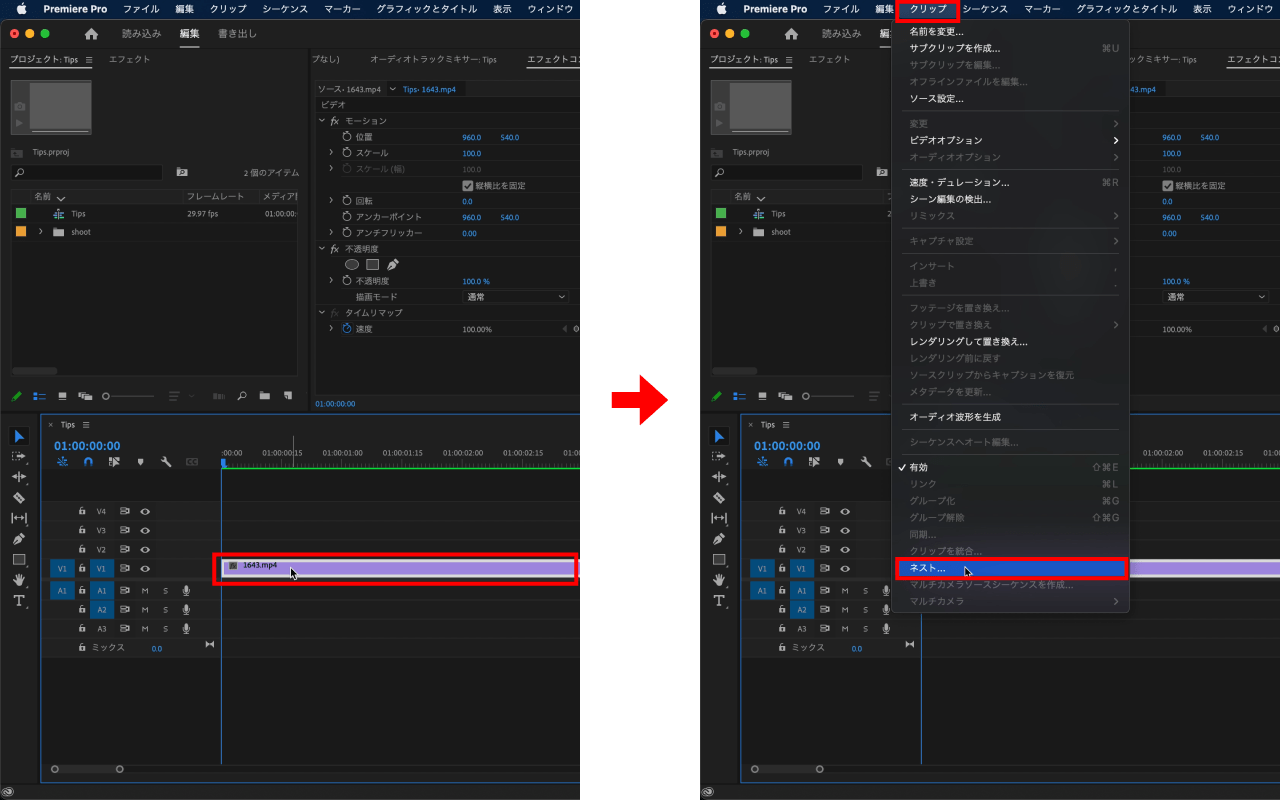The image size is (1280, 800).
Task: Click the project search field in left screenshot
Action: (x=87, y=172)
